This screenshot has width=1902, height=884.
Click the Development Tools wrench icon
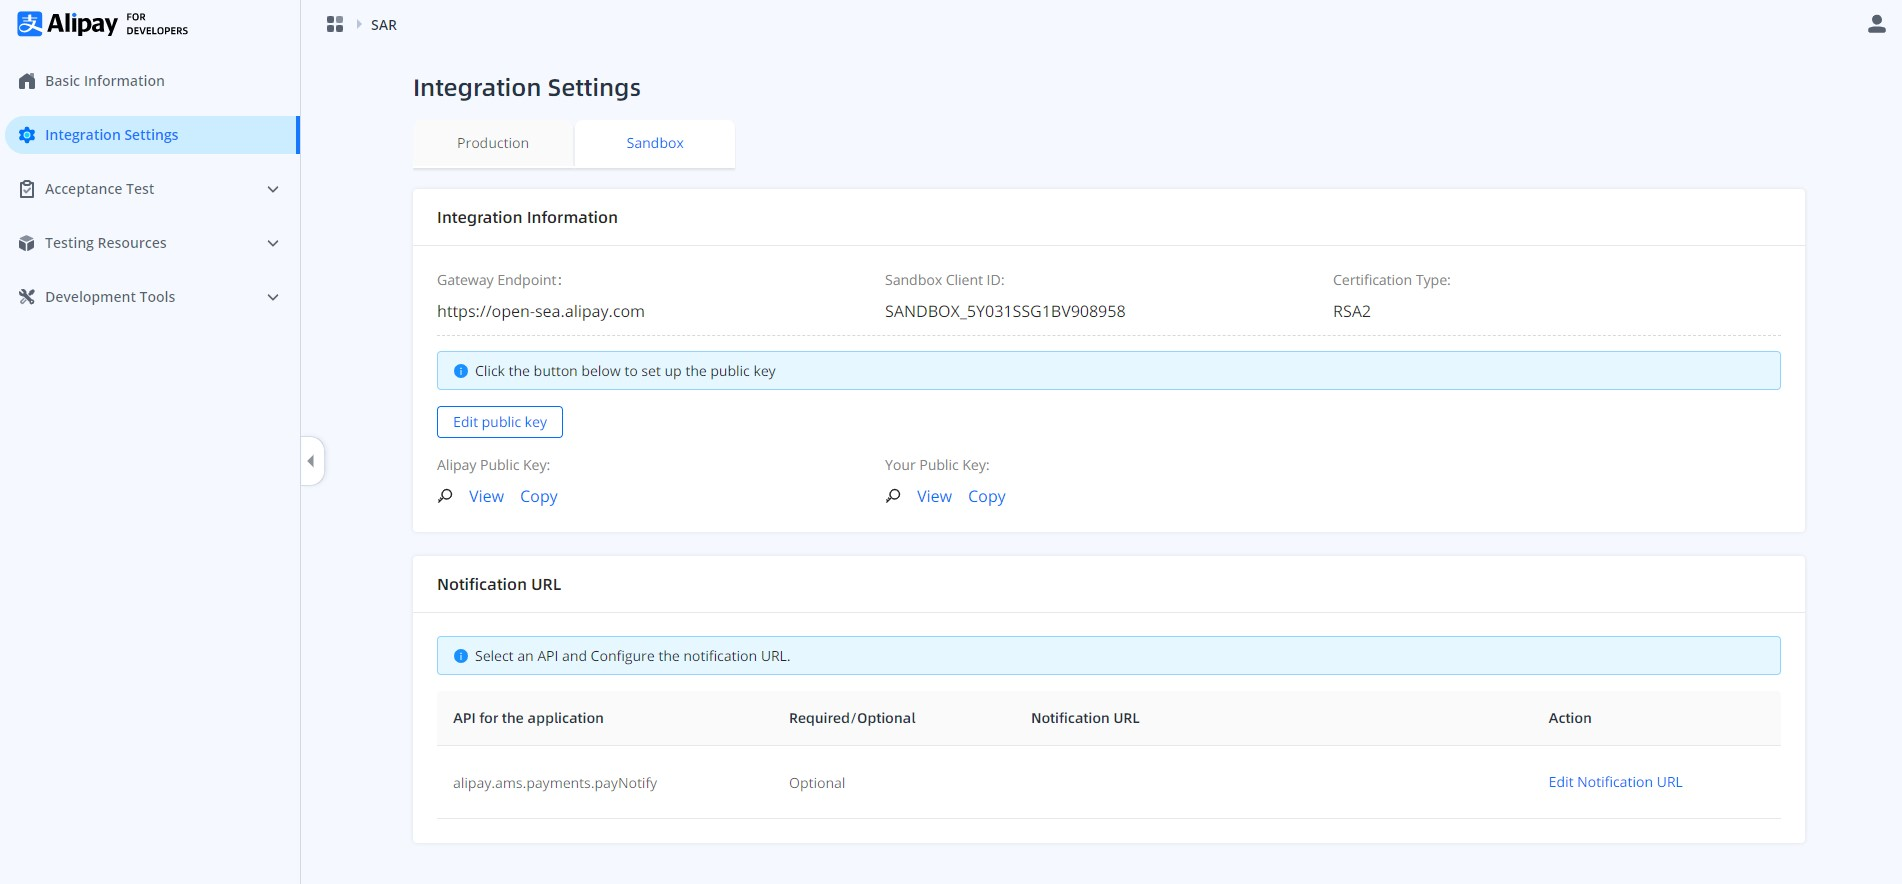[x=27, y=297]
